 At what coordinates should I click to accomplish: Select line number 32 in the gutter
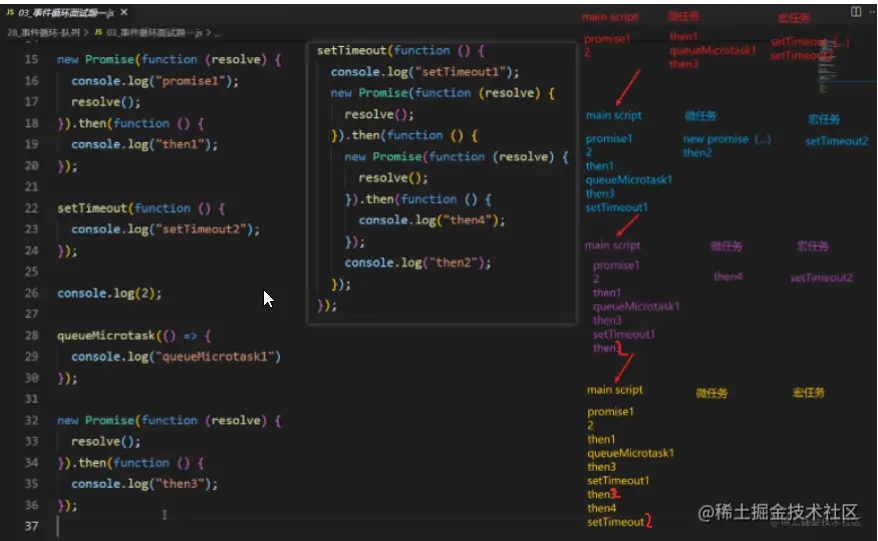31,421
